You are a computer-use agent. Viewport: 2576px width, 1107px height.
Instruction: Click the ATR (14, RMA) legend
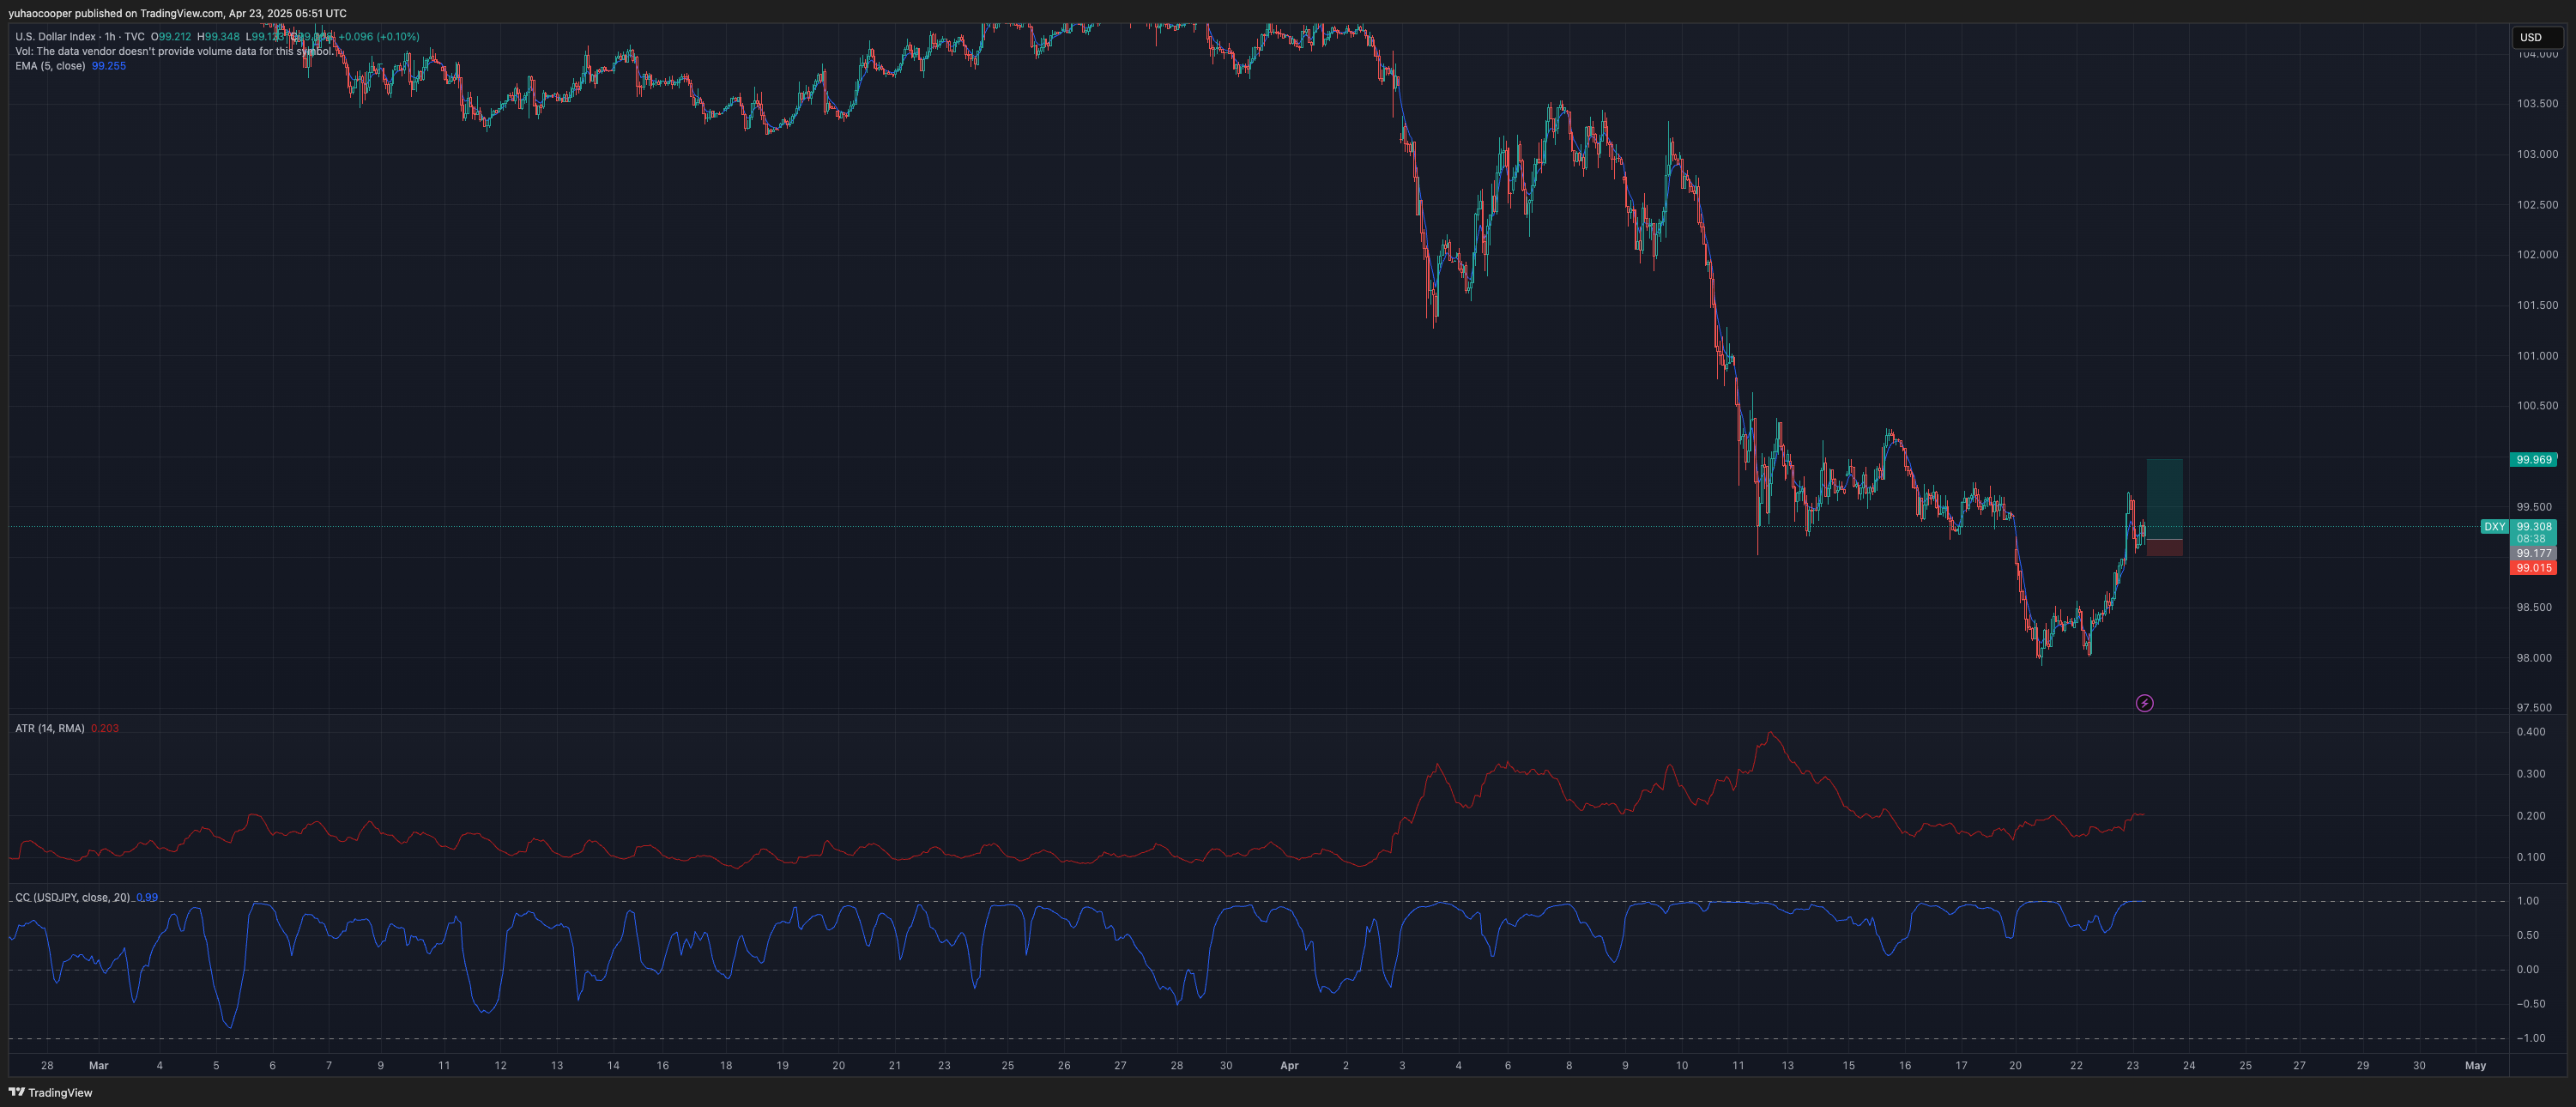[50, 728]
